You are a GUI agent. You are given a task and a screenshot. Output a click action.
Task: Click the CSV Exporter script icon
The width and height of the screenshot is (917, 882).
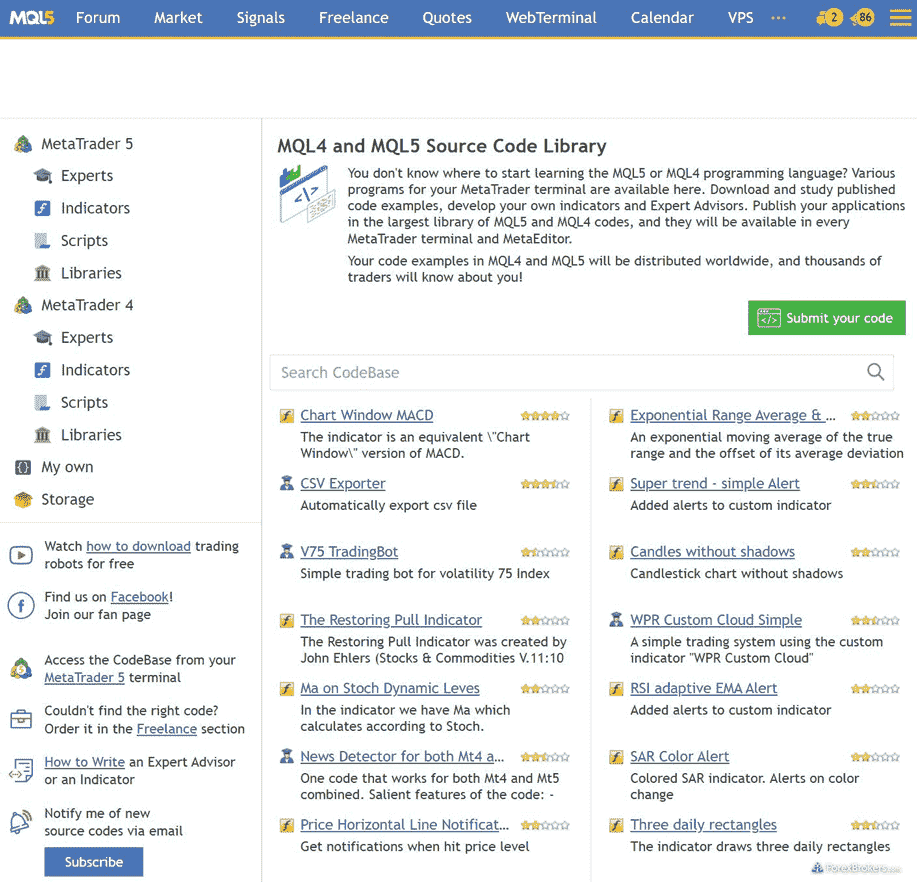tap(287, 484)
